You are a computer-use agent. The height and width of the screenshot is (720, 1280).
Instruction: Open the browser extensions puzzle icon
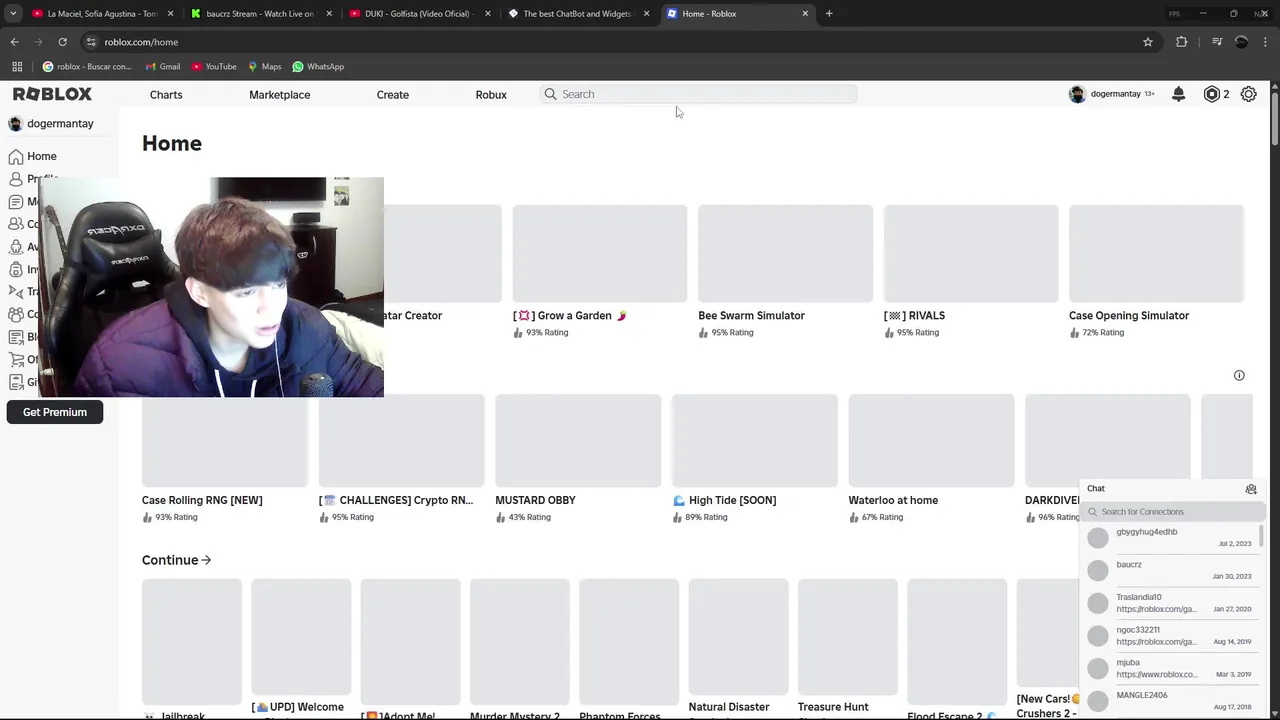1182,42
